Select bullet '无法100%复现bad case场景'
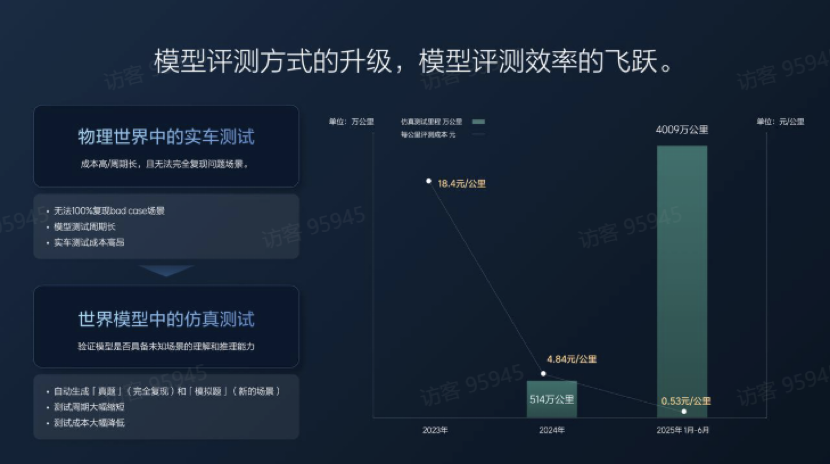830x464 pixels. pyautogui.click(x=109, y=211)
